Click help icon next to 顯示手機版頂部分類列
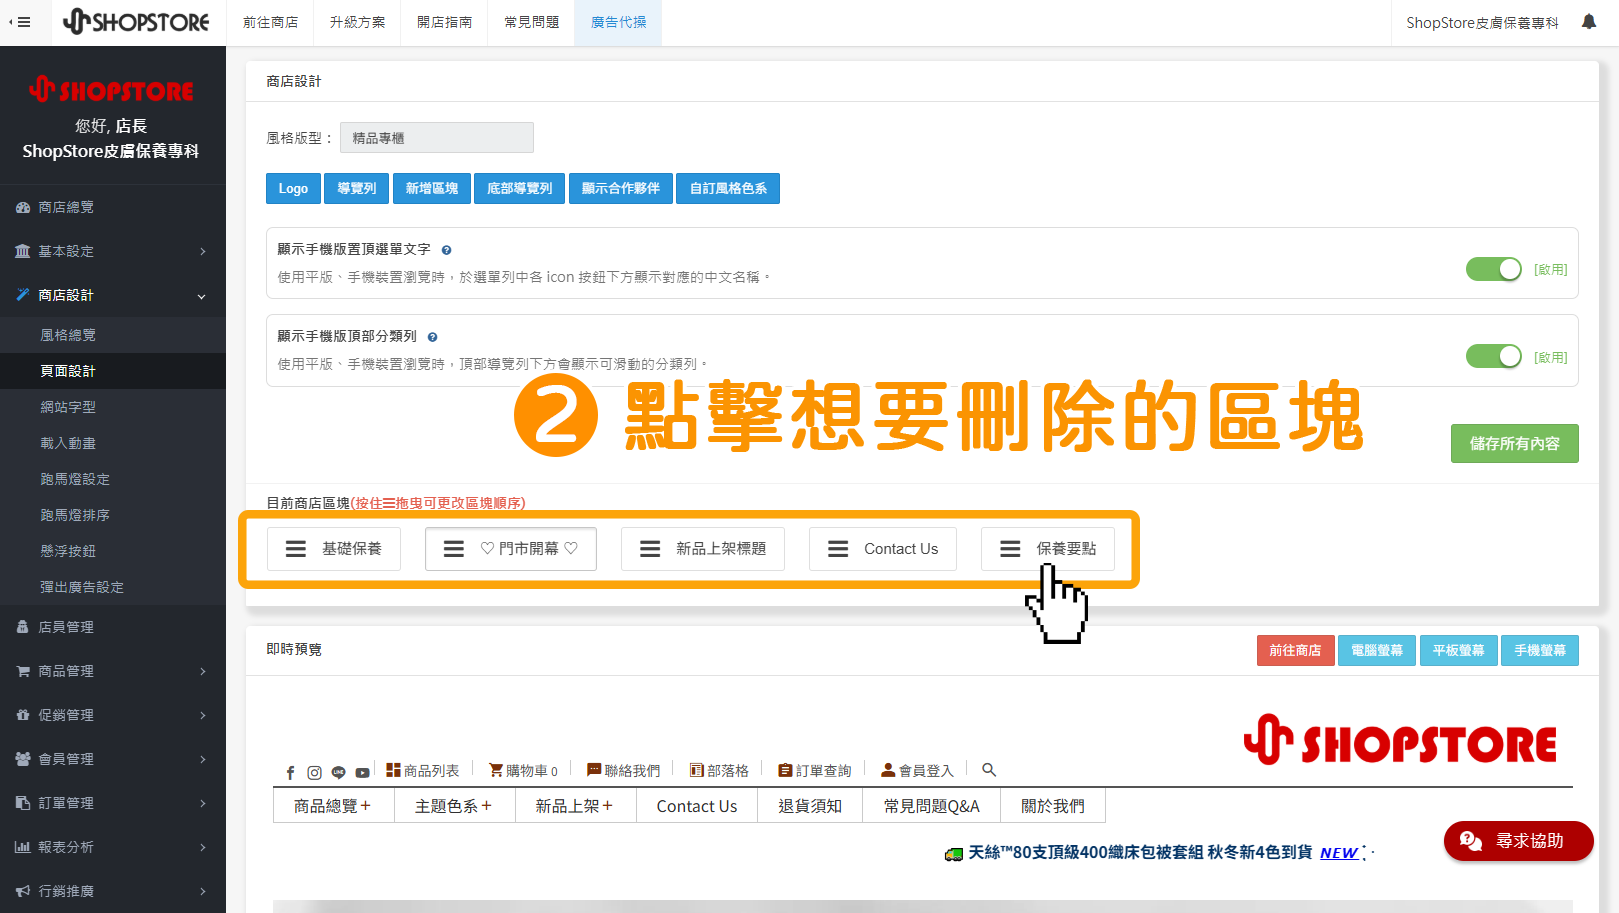Image resolution: width=1619 pixels, height=913 pixels. [x=433, y=337]
